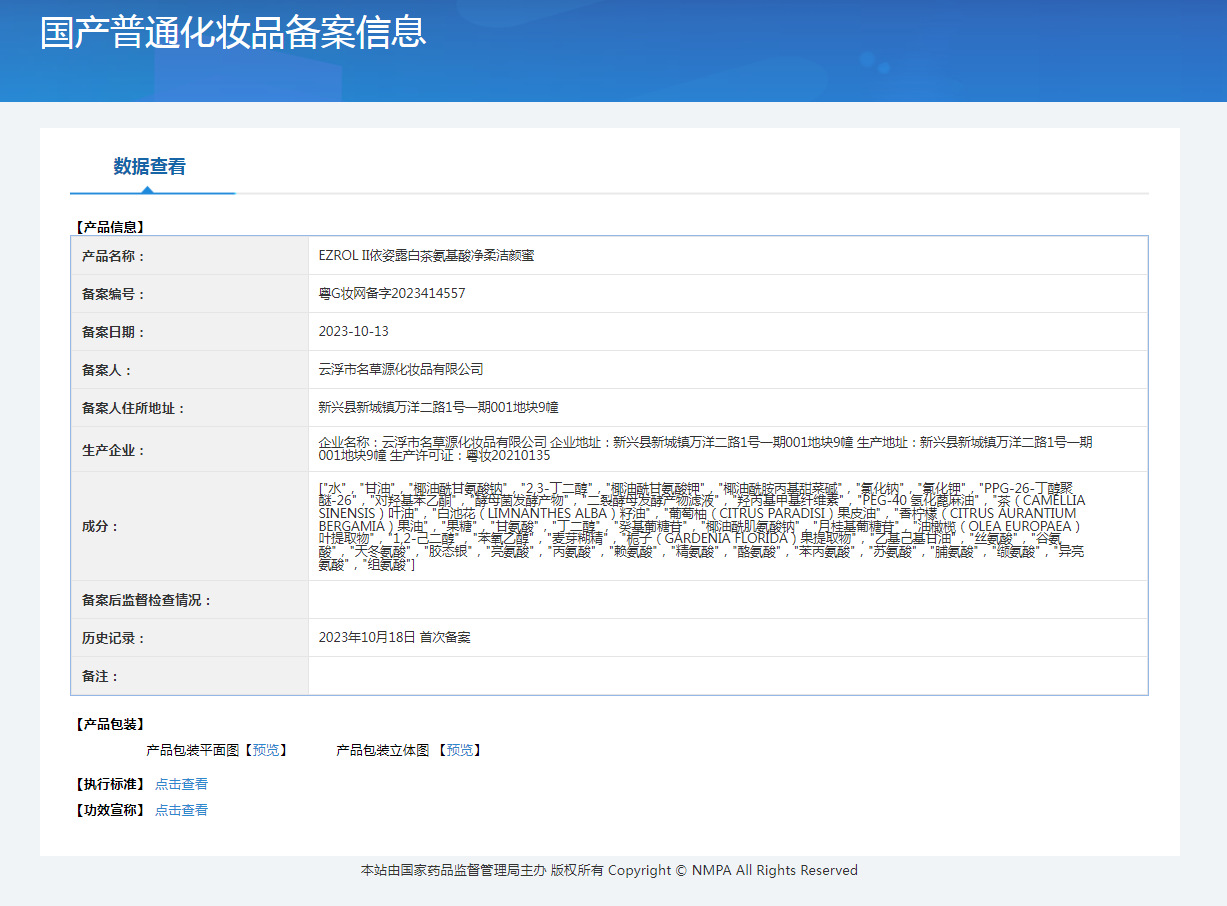Click the NMPA copyright footer text
Image resolution: width=1227 pixels, height=906 pixels.
pyautogui.click(x=609, y=871)
